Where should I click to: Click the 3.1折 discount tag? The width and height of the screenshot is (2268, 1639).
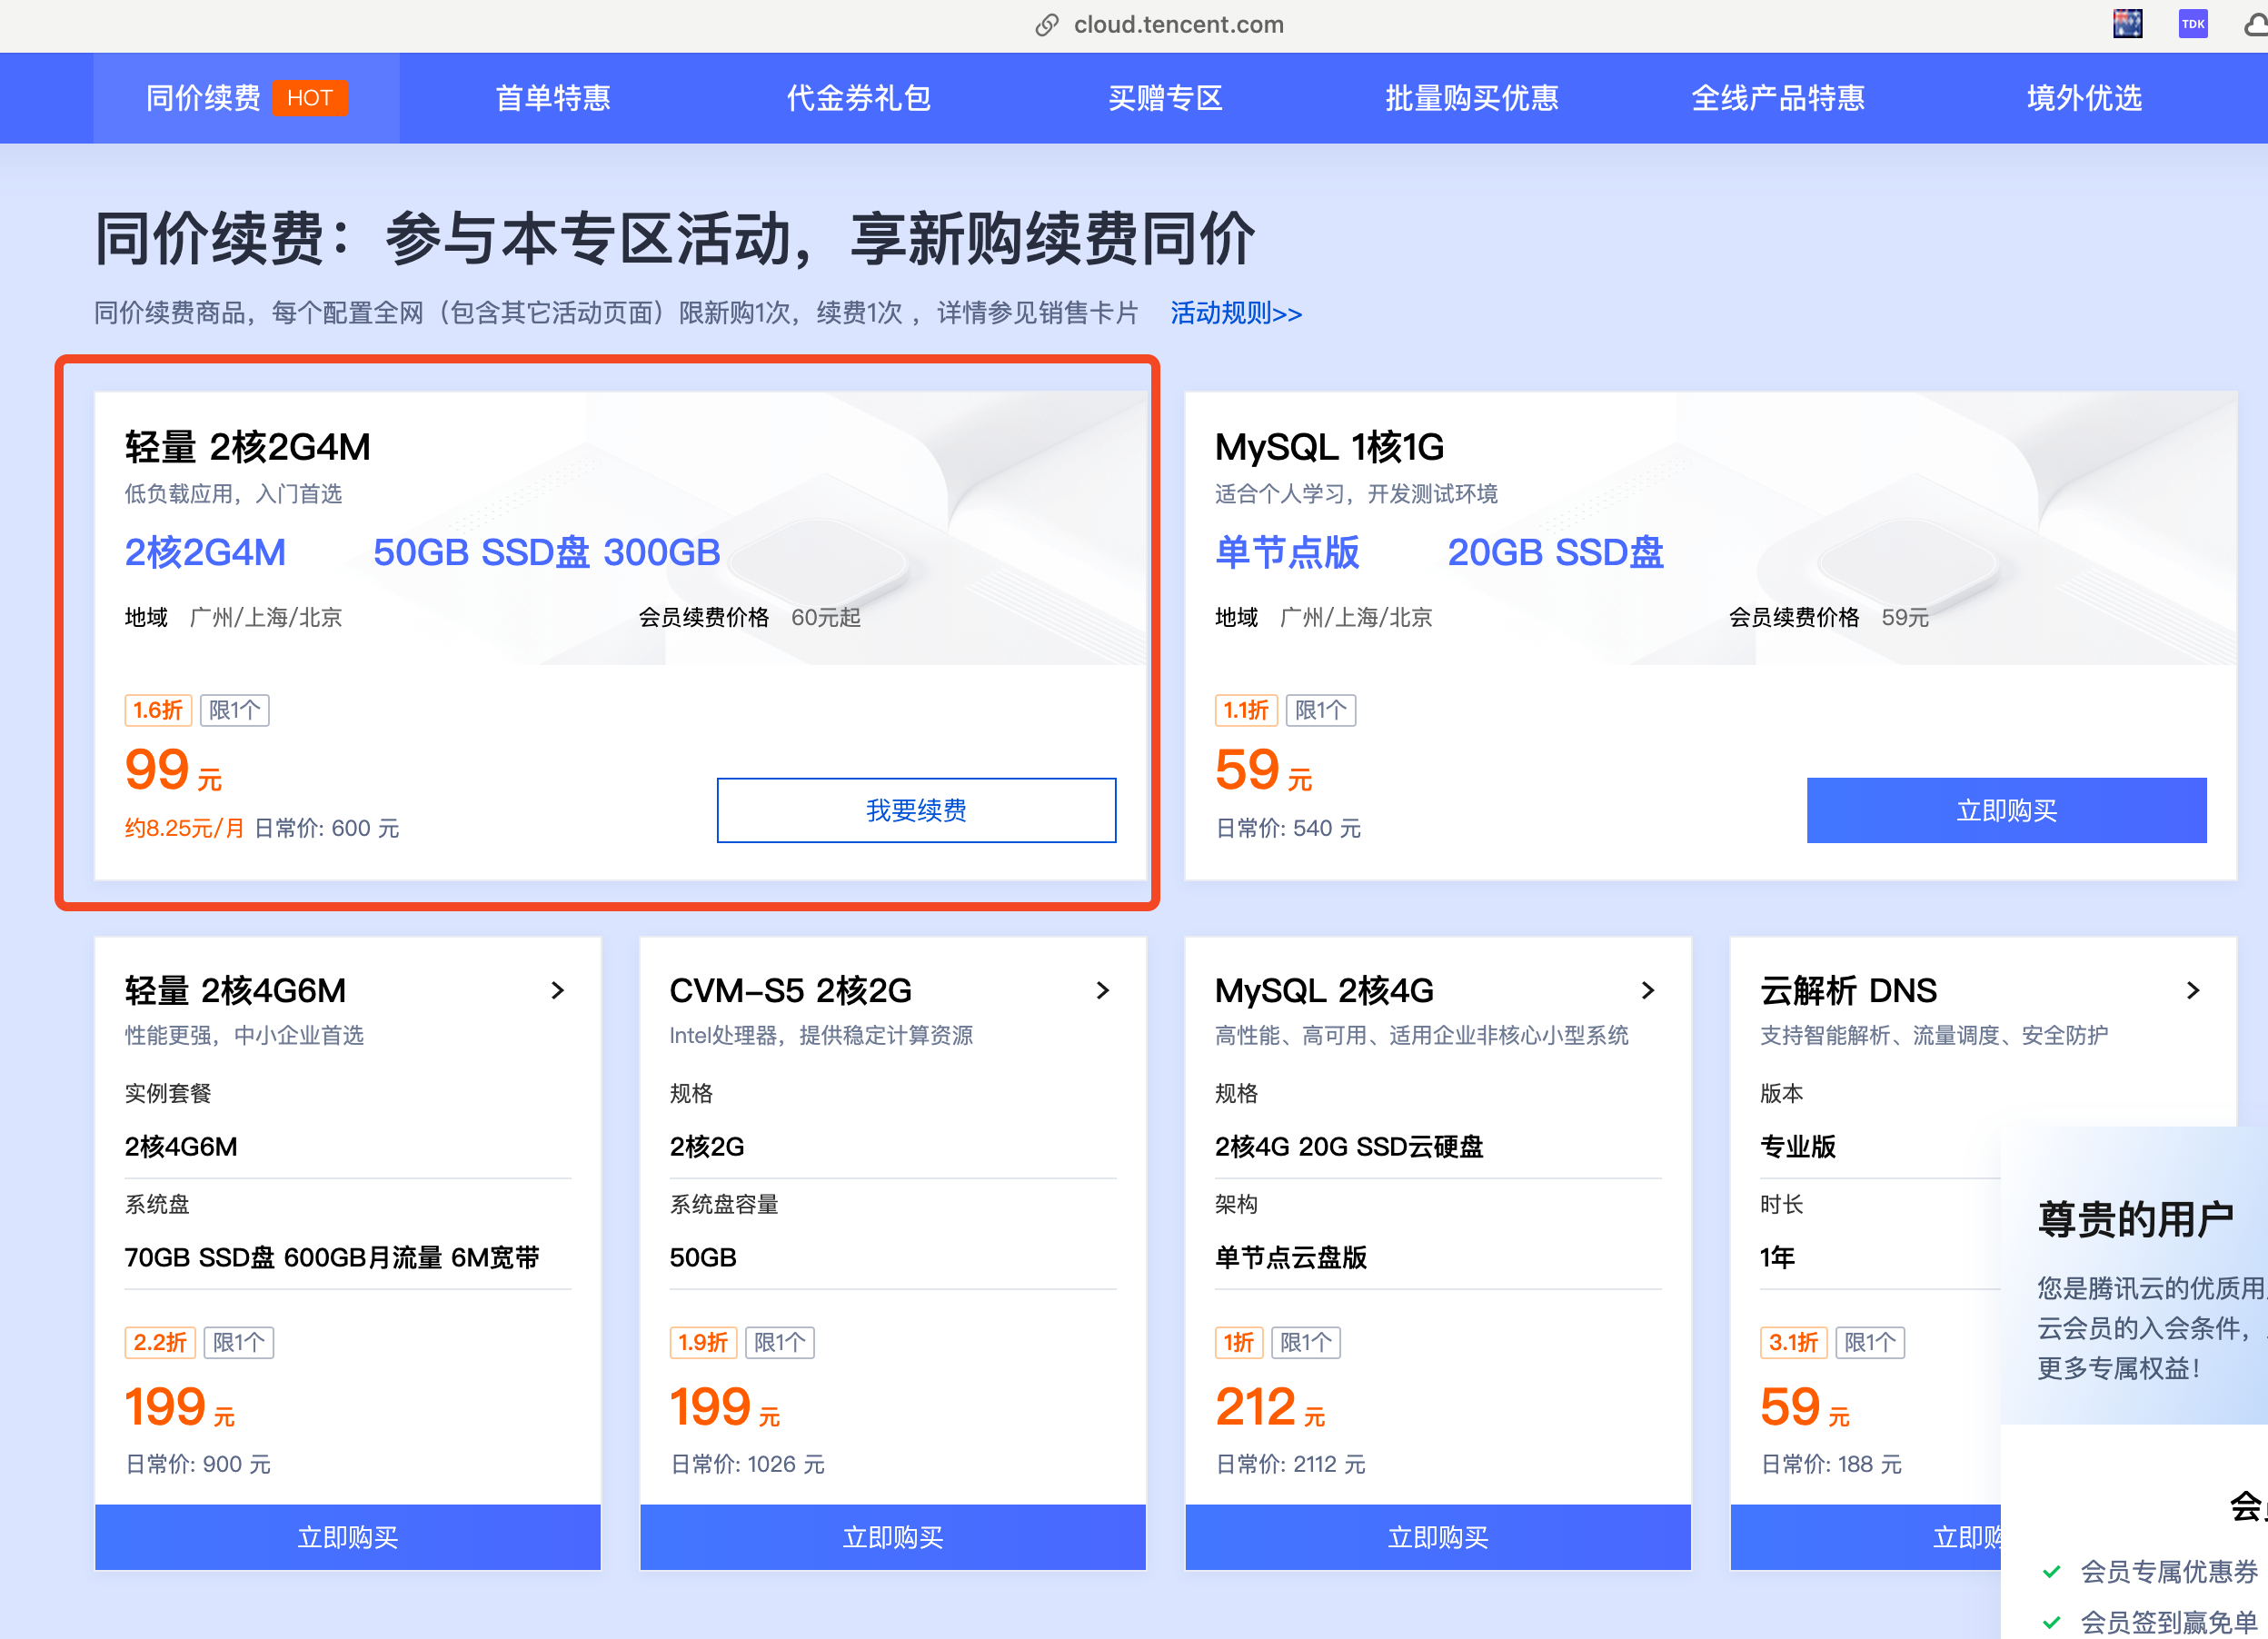point(1794,1342)
